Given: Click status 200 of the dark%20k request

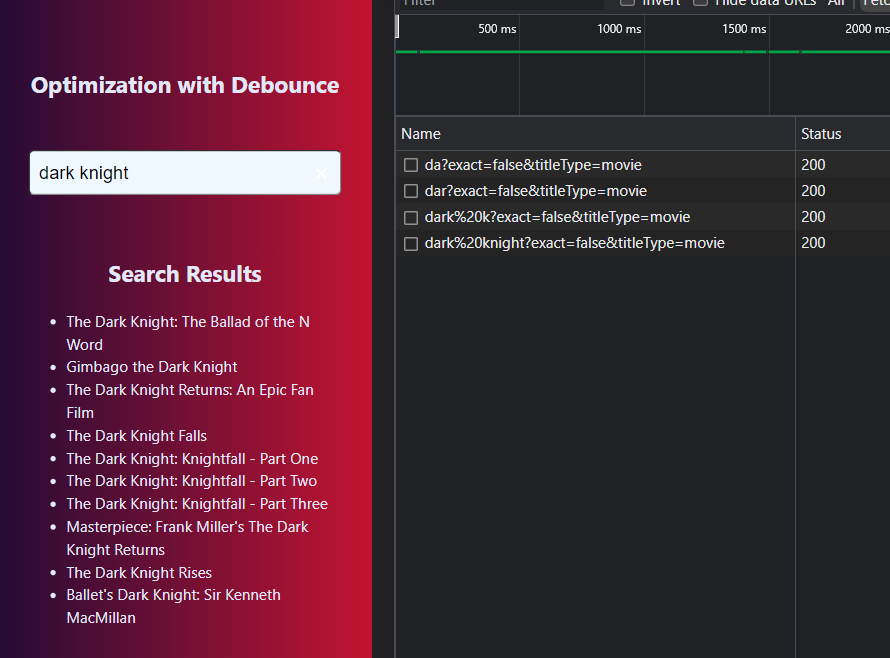Looking at the screenshot, I should pyautogui.click(x=813, y=217).
